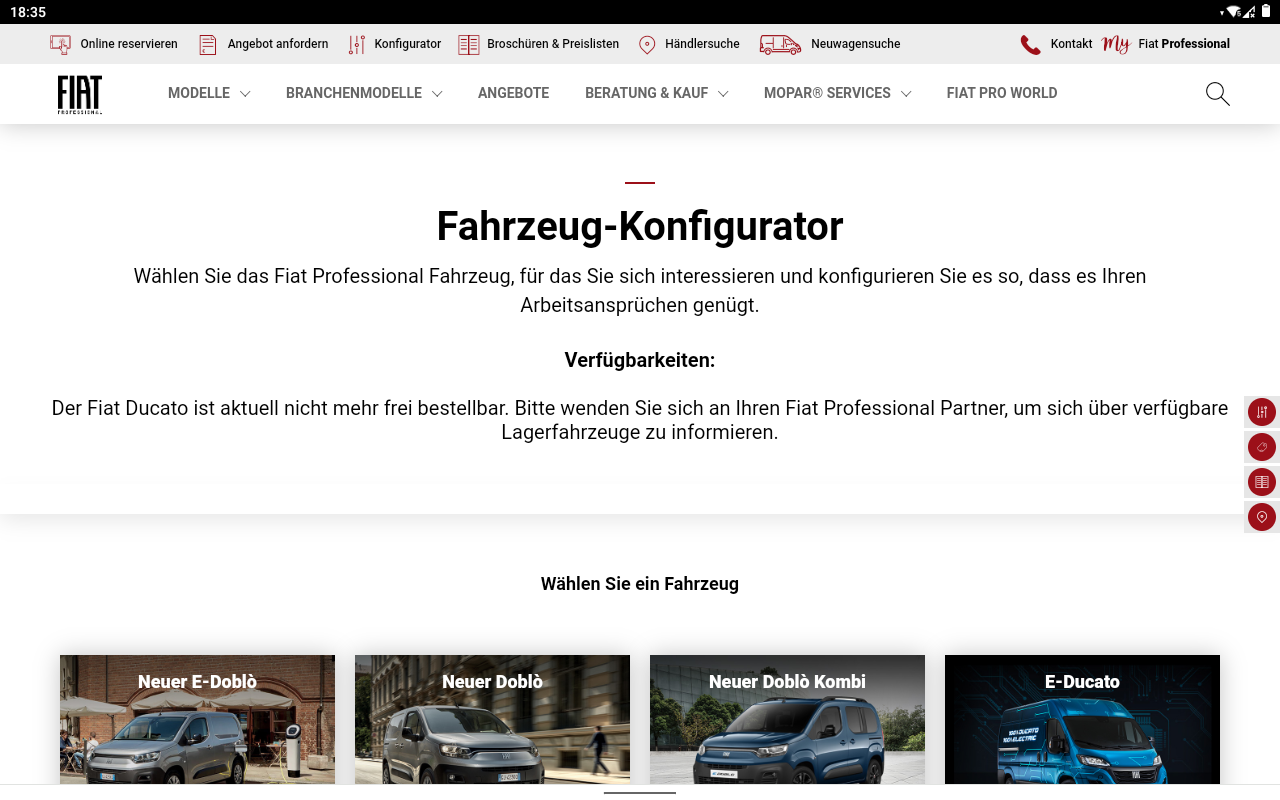Click the Verfügbarkeiten: heading

[640, 360]
